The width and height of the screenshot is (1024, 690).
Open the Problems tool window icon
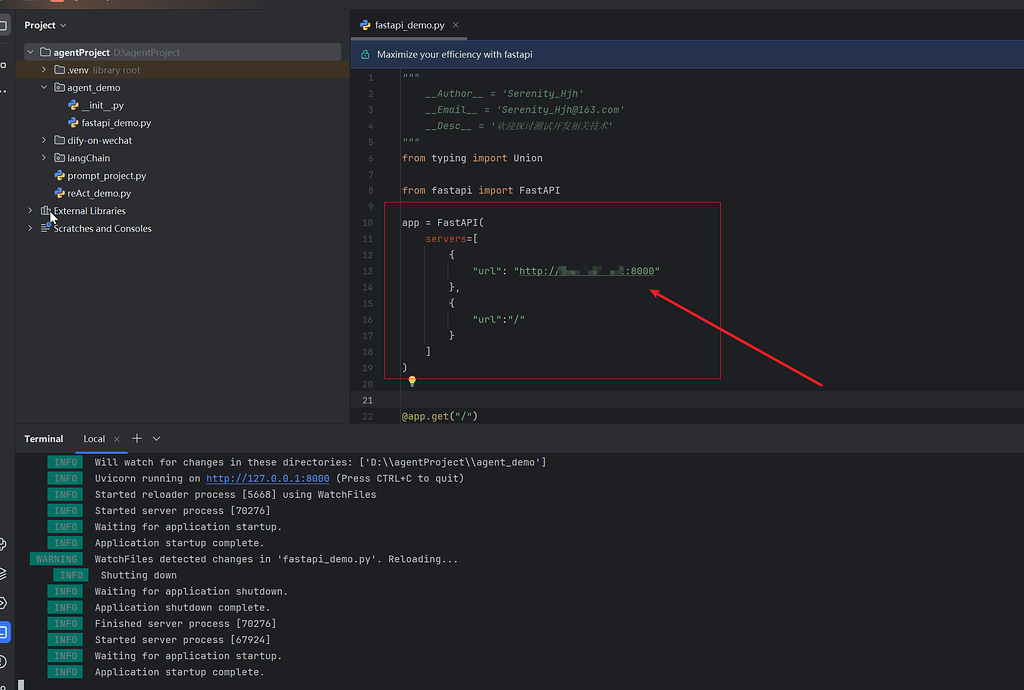(x=4, y=661)
